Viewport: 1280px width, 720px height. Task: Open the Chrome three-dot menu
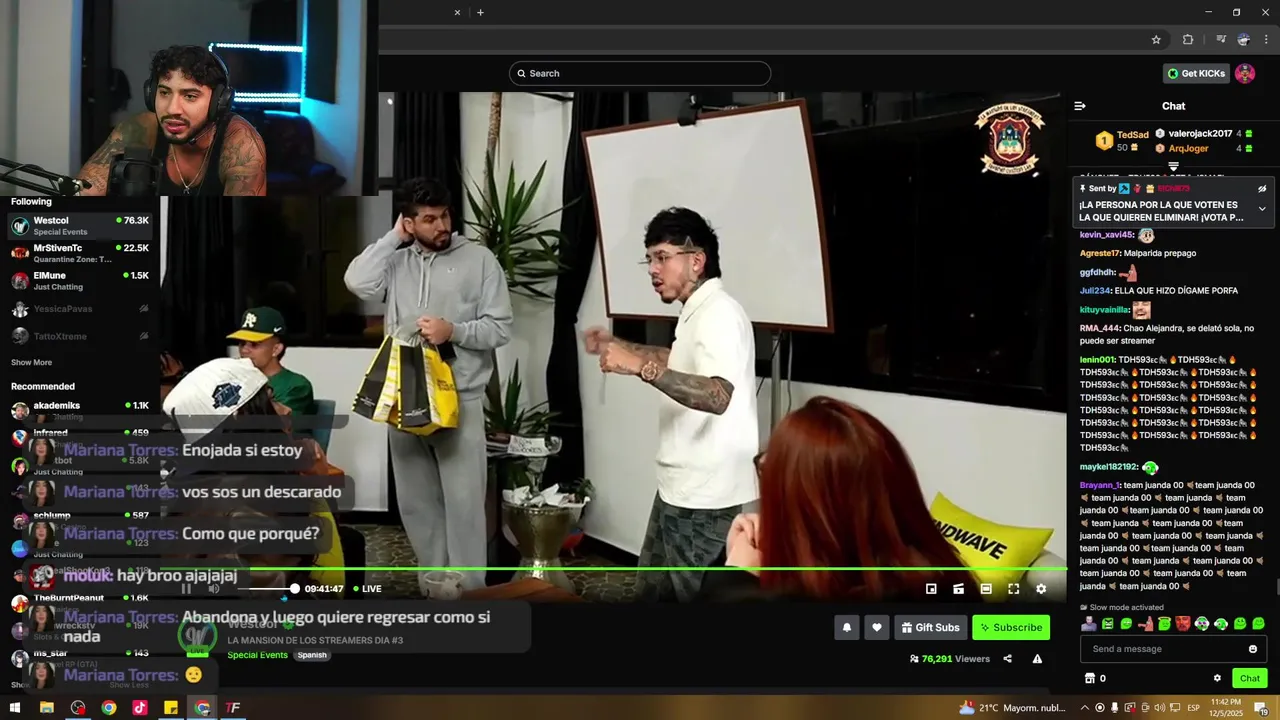coord(1266,40)
